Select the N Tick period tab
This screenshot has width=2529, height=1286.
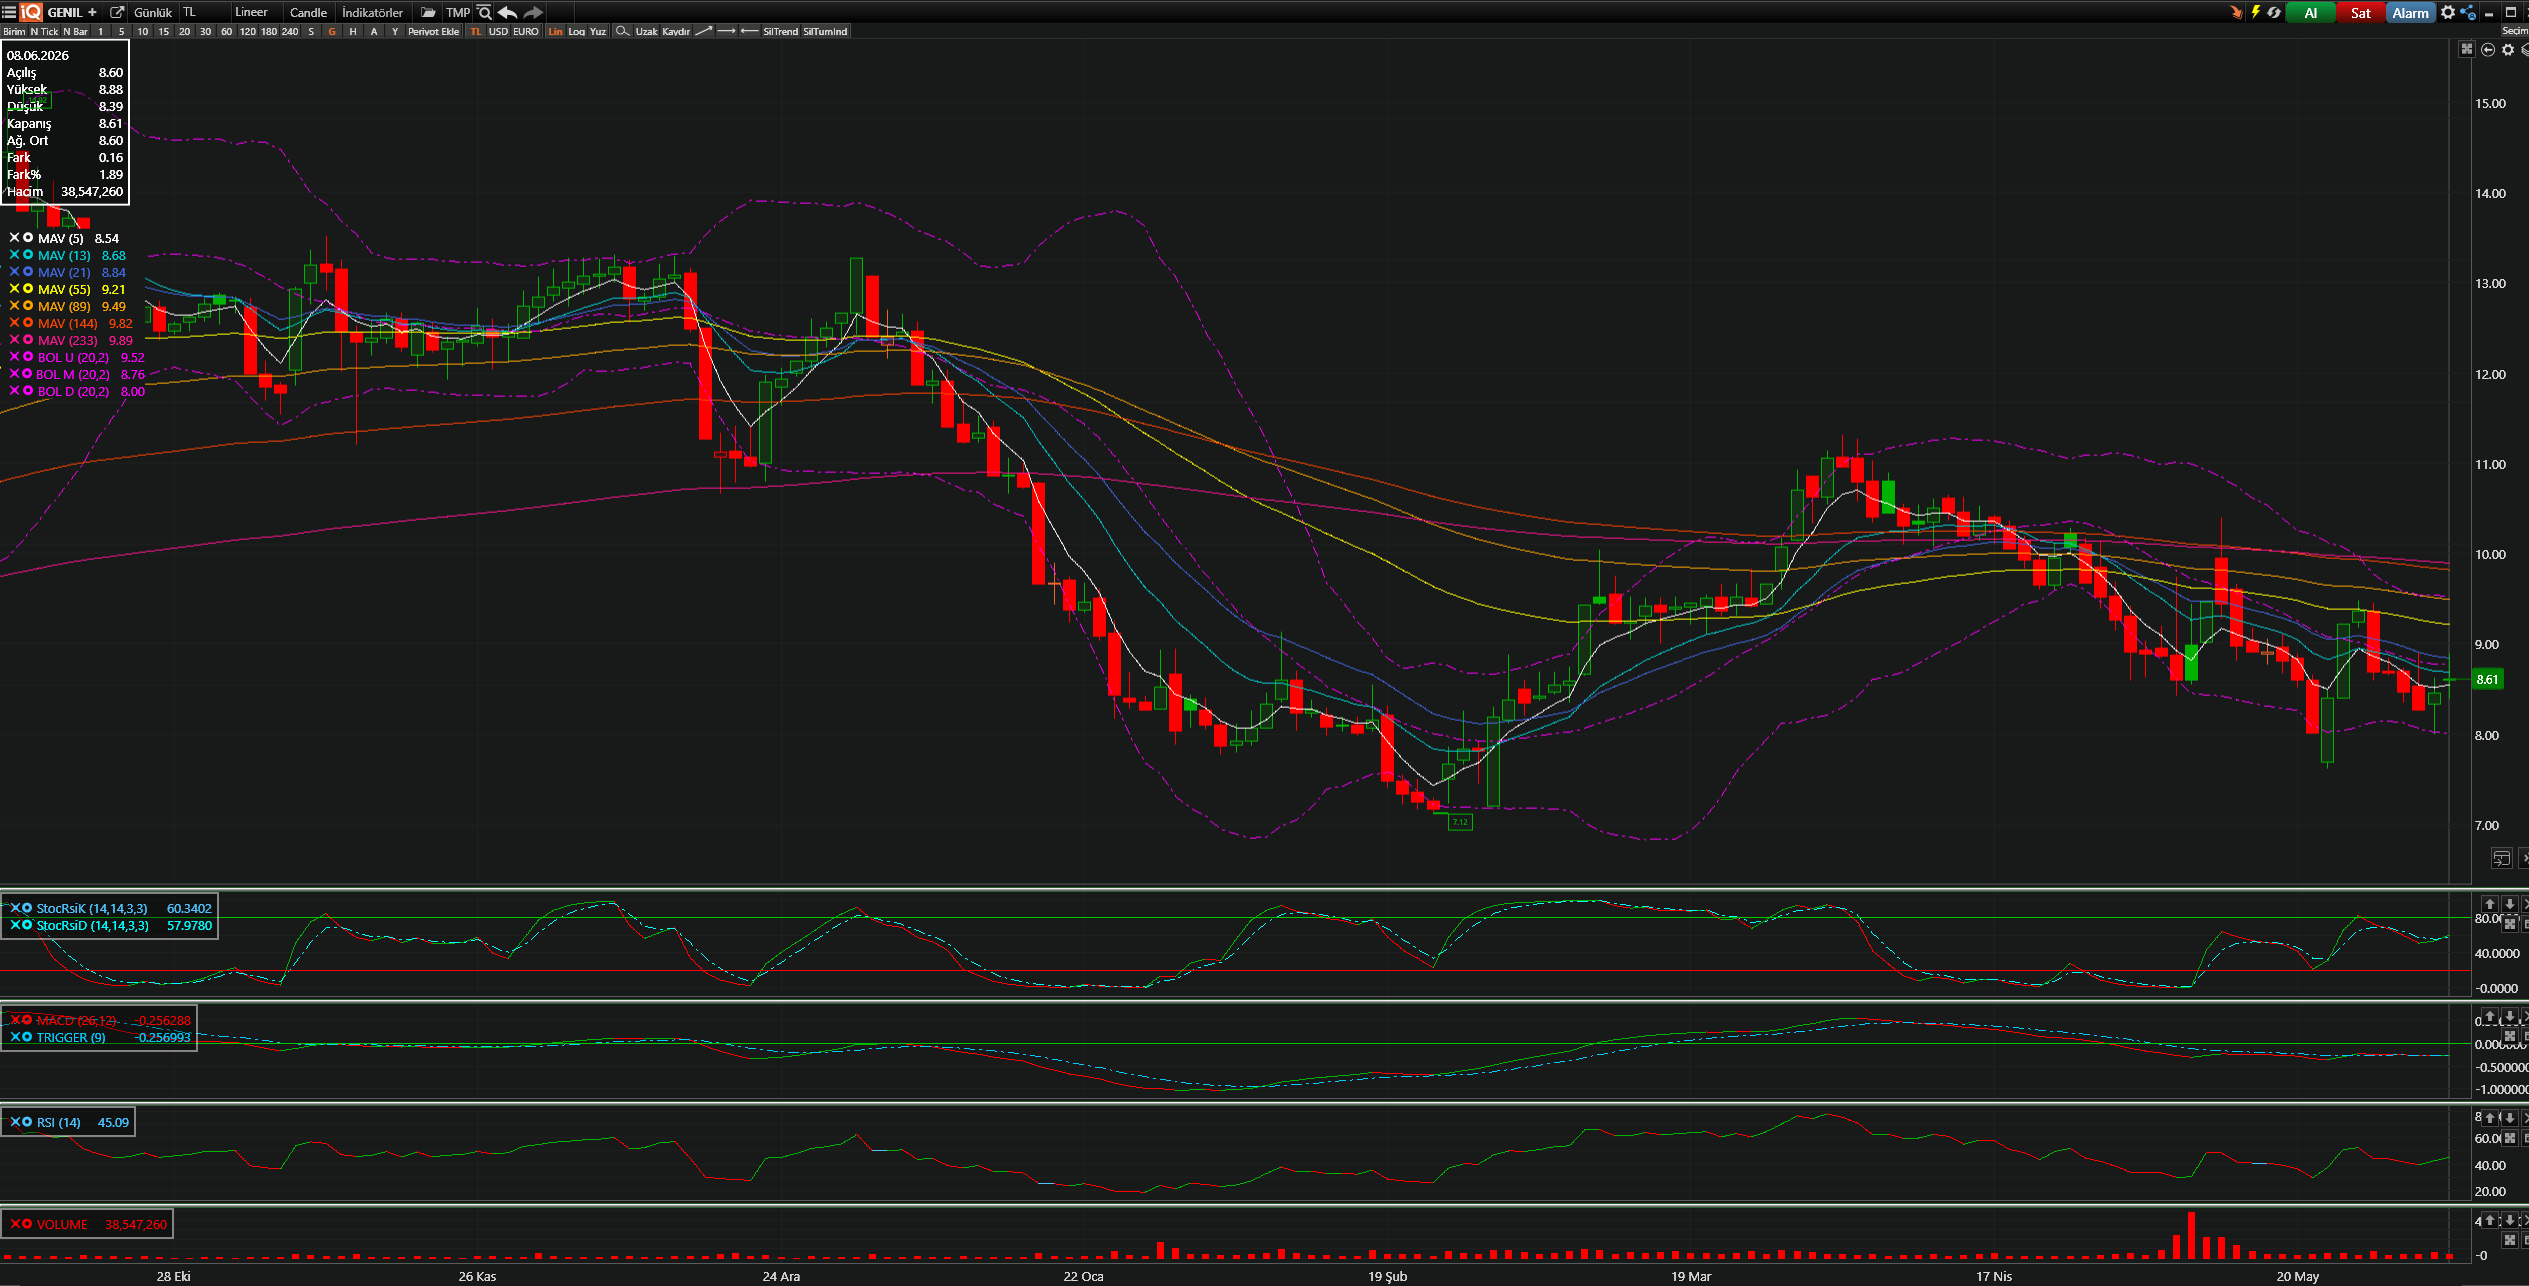coord(44,31)
